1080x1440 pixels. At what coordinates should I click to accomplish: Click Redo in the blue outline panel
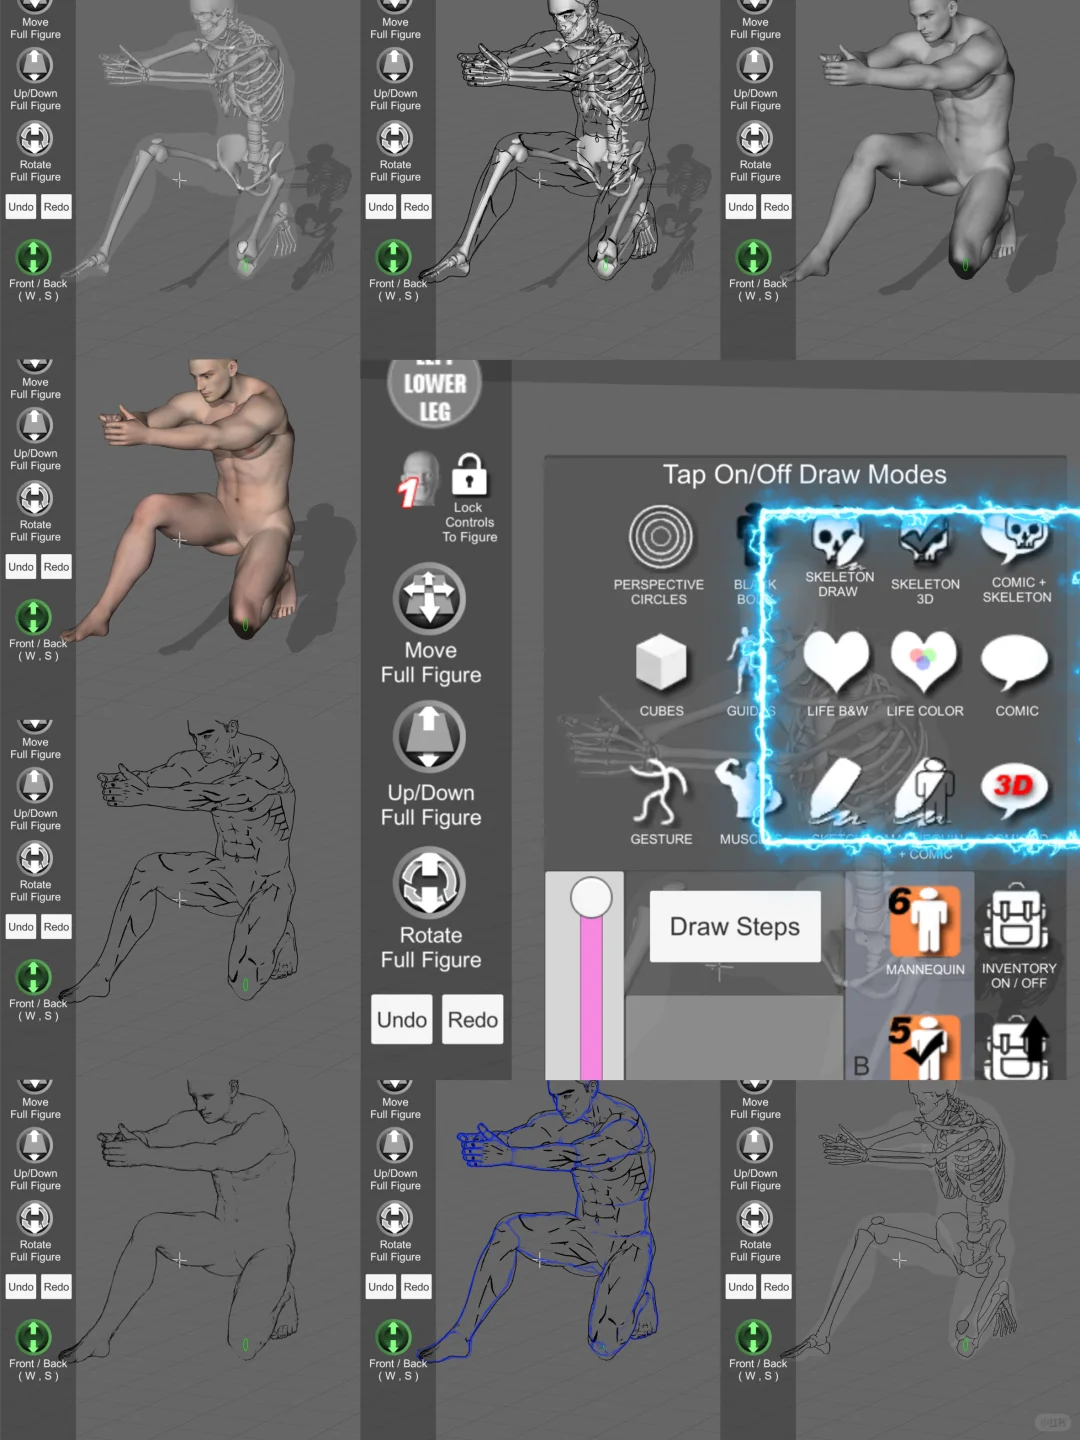416,1287
